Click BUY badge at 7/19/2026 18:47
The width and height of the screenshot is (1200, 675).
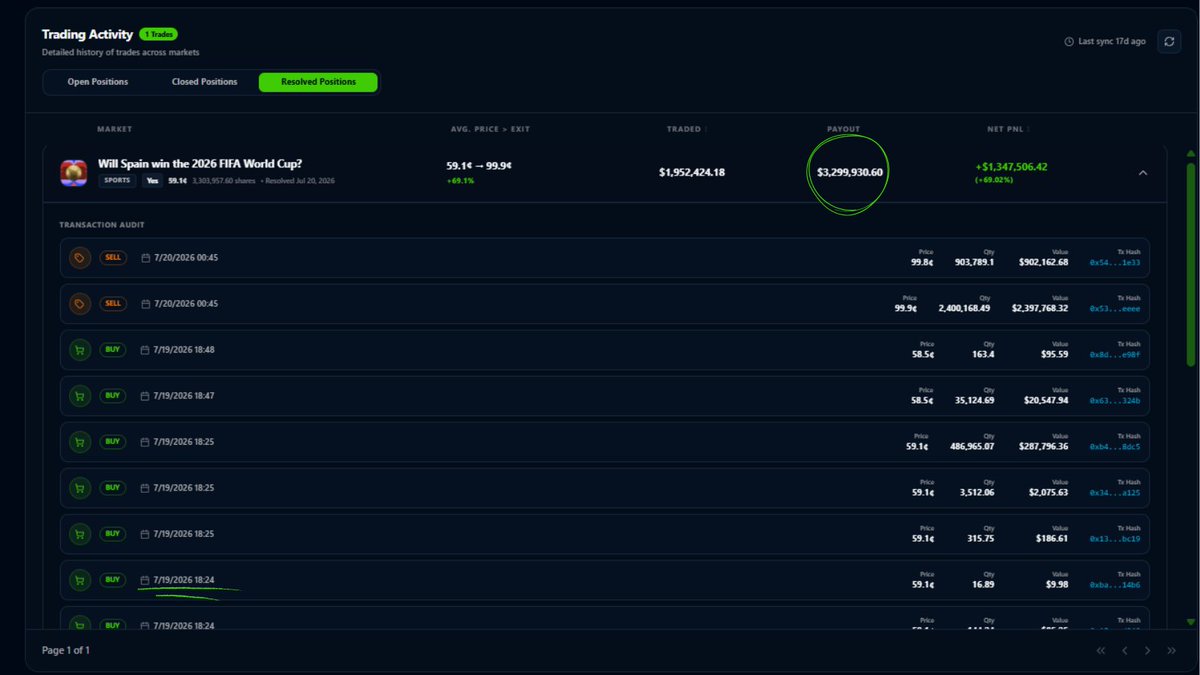click(112, 396)
